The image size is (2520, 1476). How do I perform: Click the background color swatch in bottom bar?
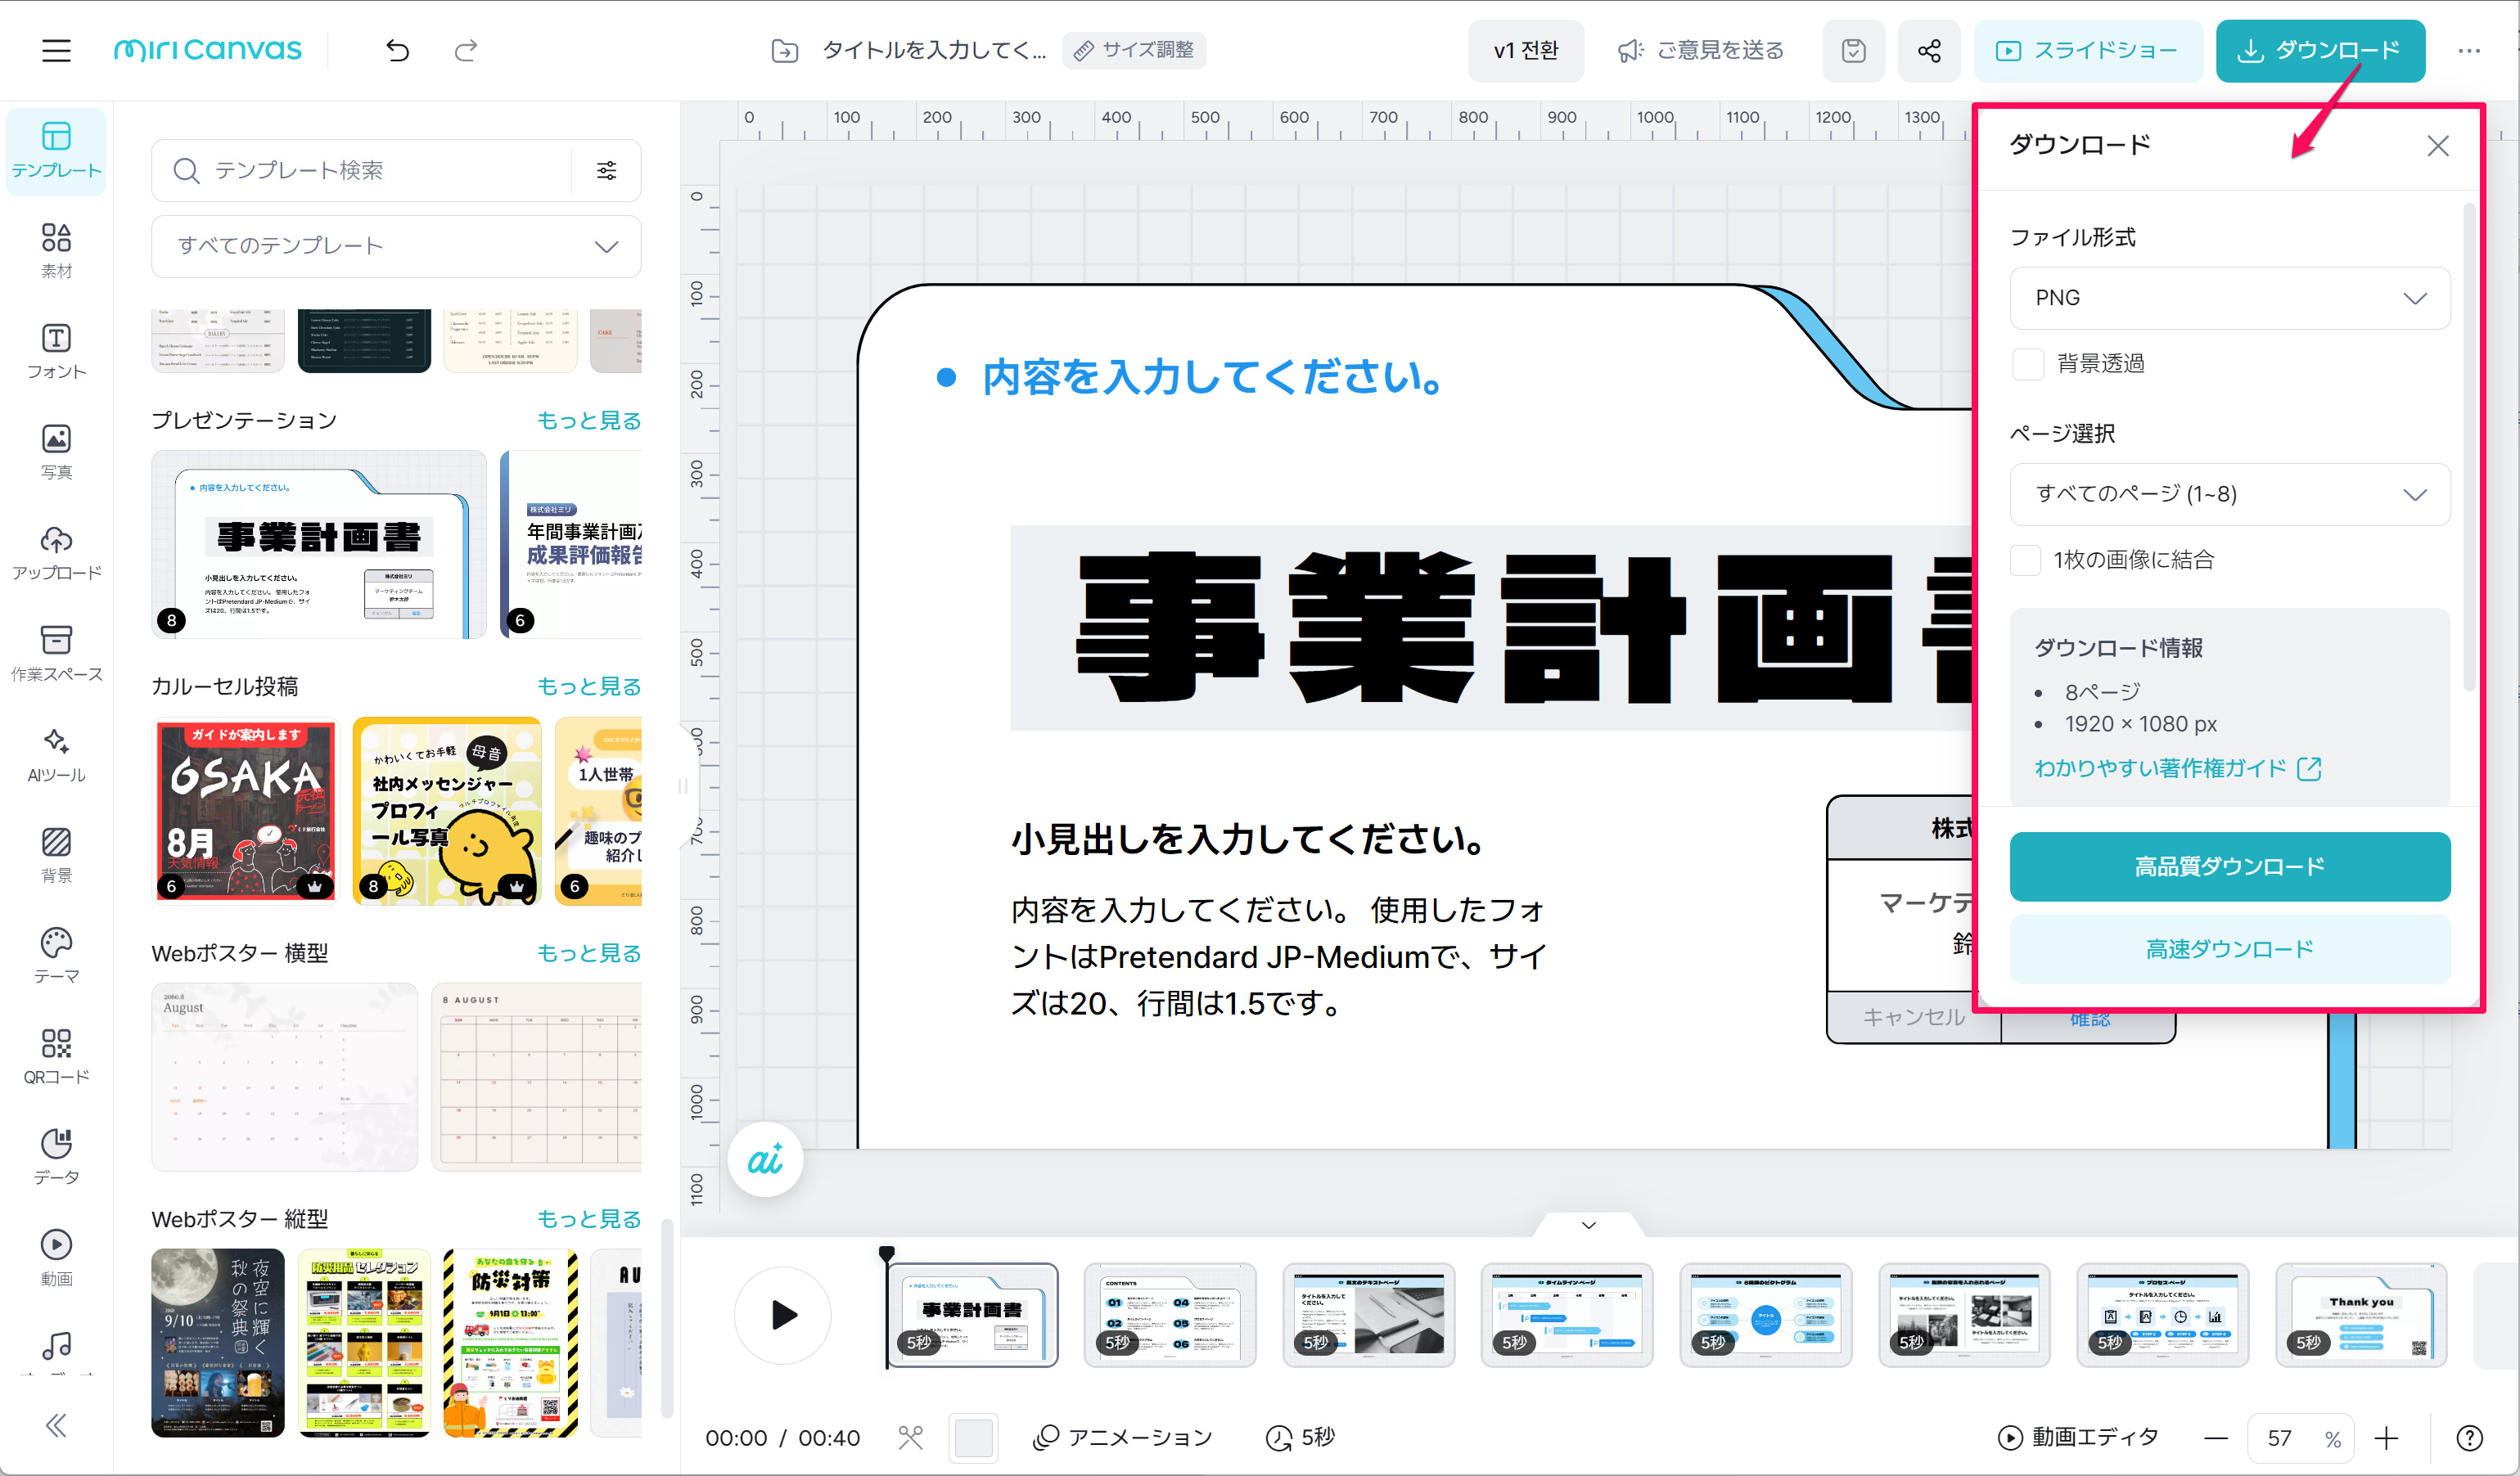click(x=972, y=1437)
